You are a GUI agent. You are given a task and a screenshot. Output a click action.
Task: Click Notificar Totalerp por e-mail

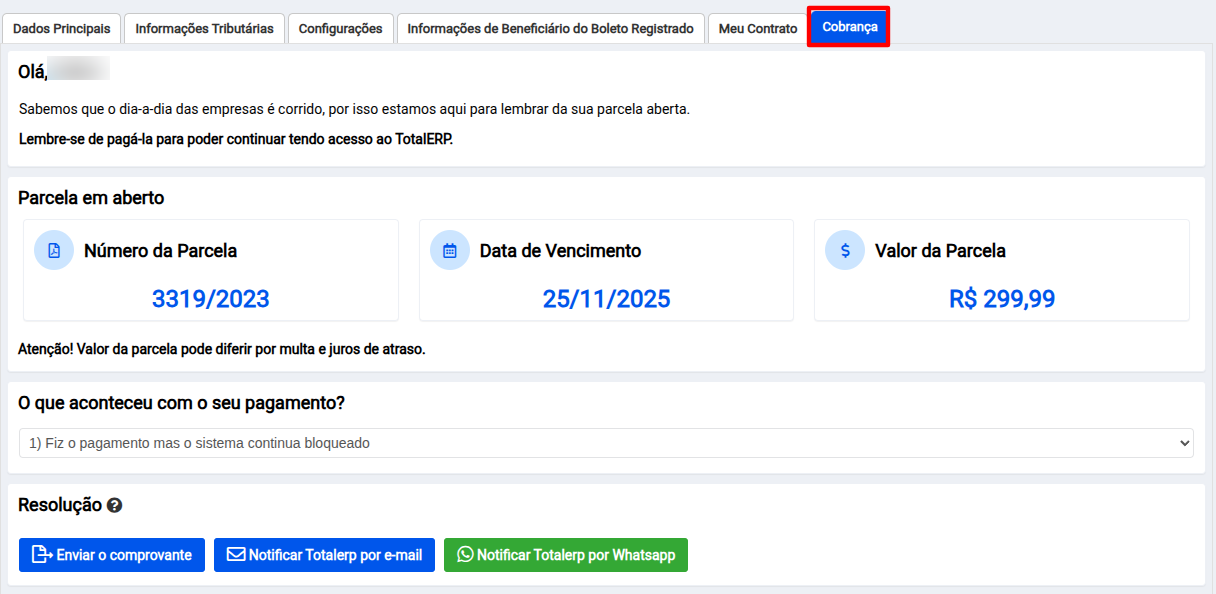tap(324, 555)
